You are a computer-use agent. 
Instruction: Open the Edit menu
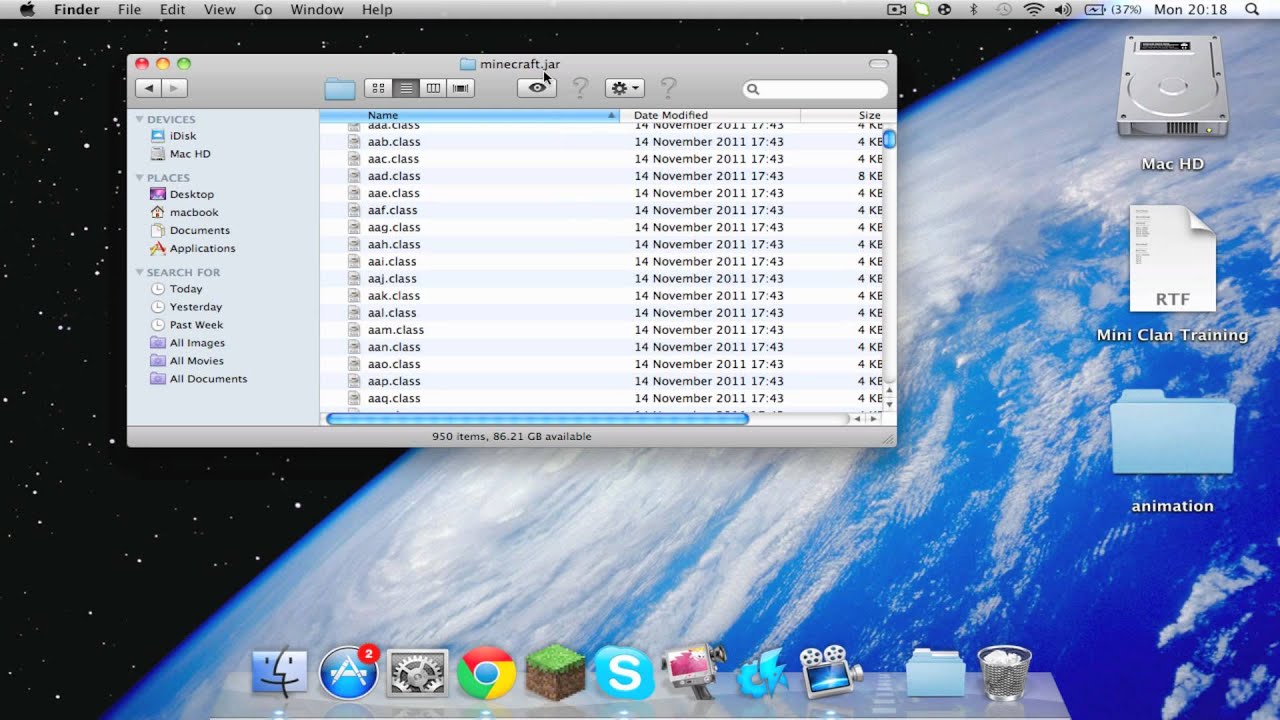(x=172, y=9)
